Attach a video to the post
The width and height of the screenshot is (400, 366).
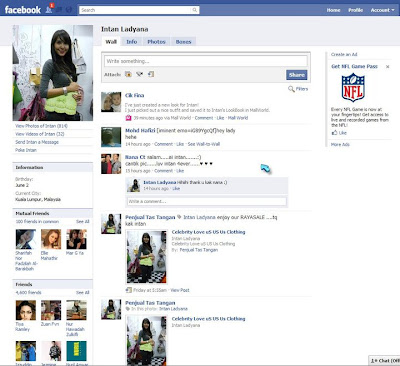139,74
